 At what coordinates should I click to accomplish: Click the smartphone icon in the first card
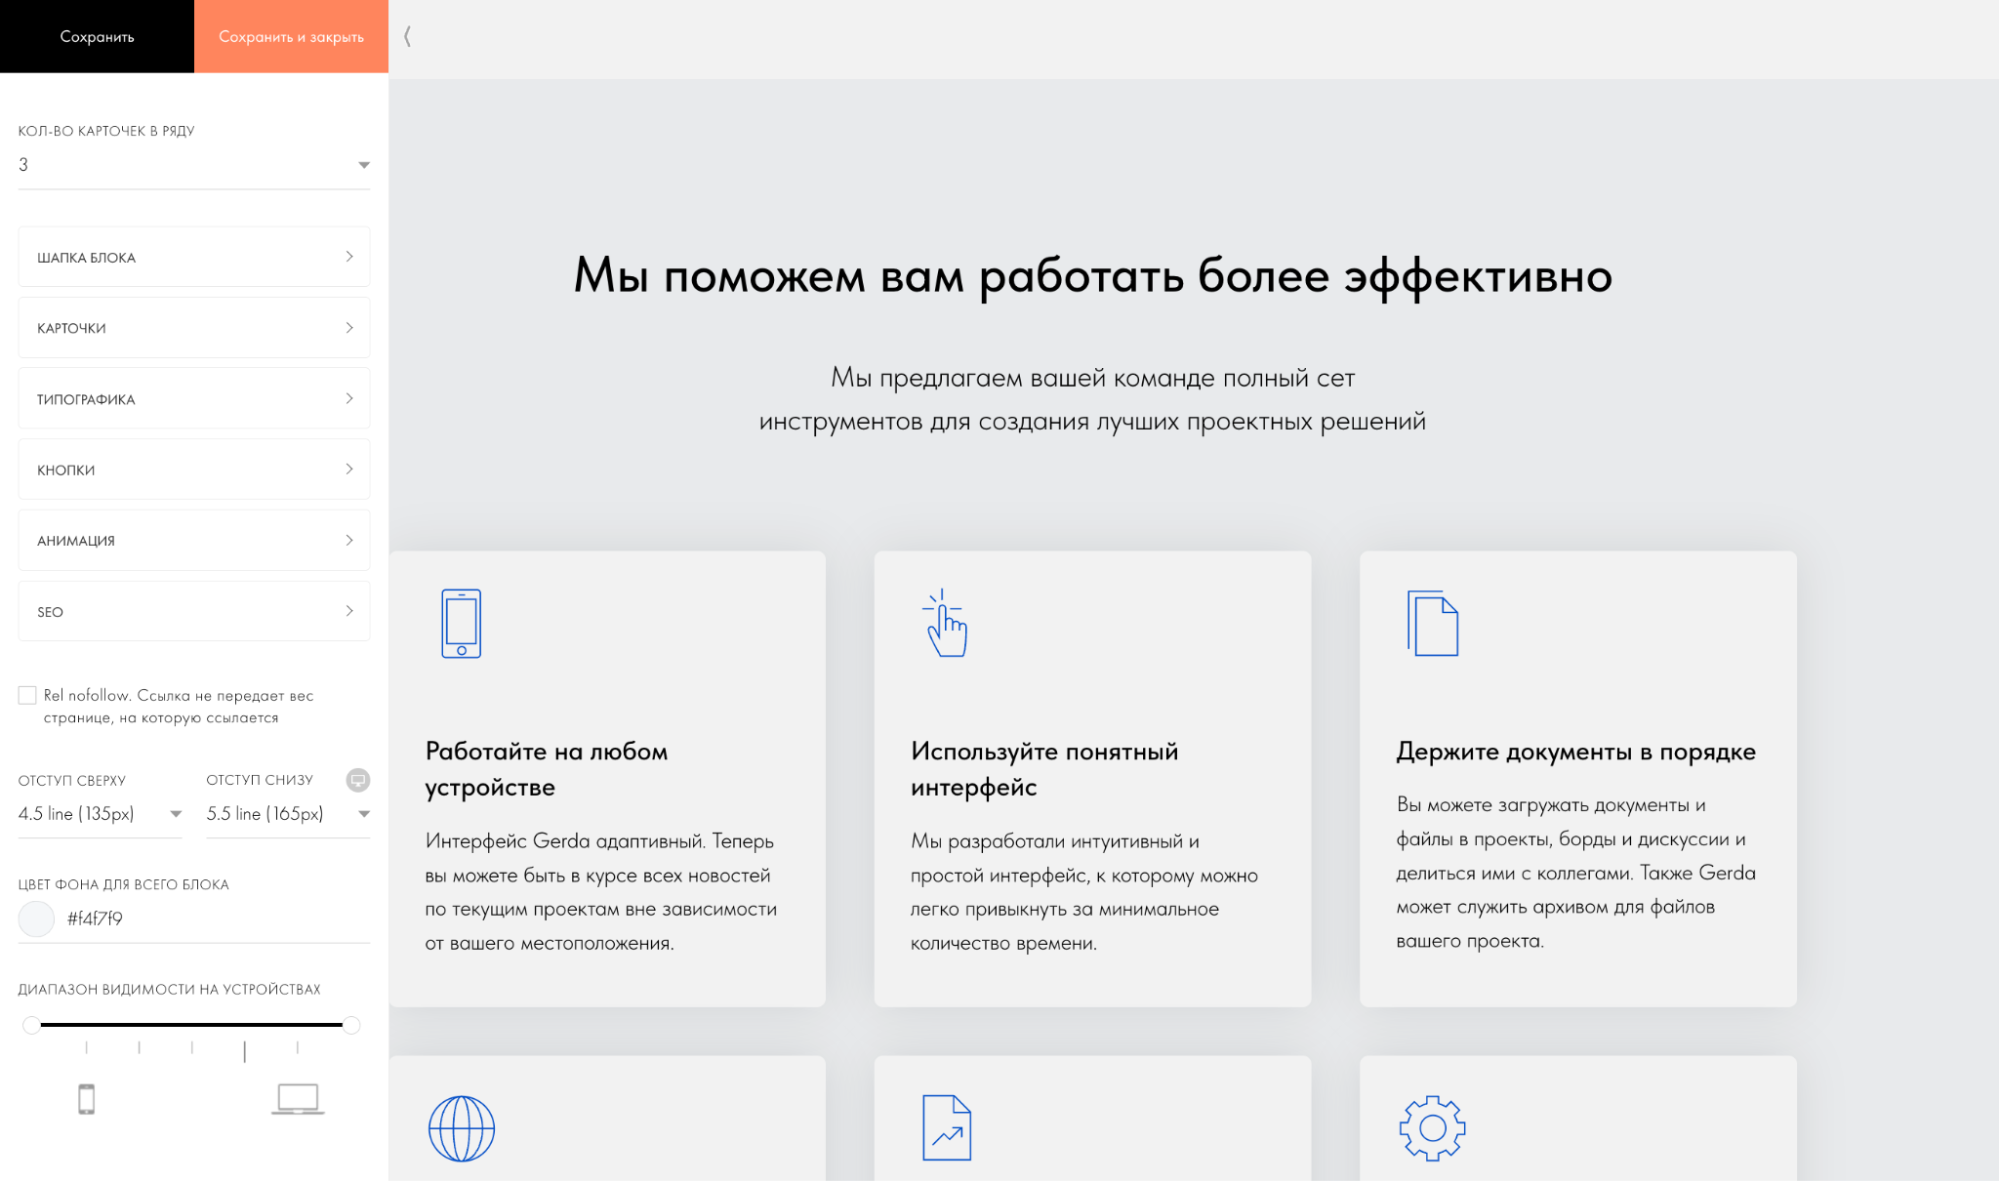(461, 623)
